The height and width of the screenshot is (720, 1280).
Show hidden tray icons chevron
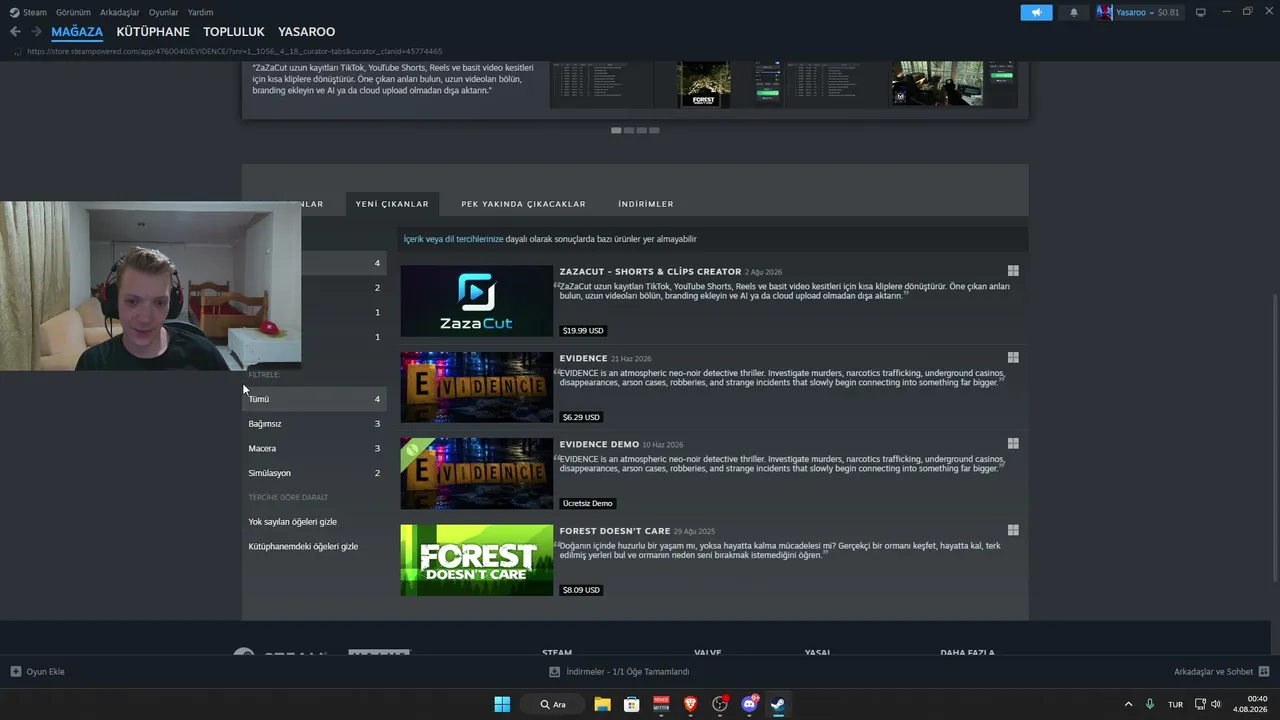point(1129,704)
